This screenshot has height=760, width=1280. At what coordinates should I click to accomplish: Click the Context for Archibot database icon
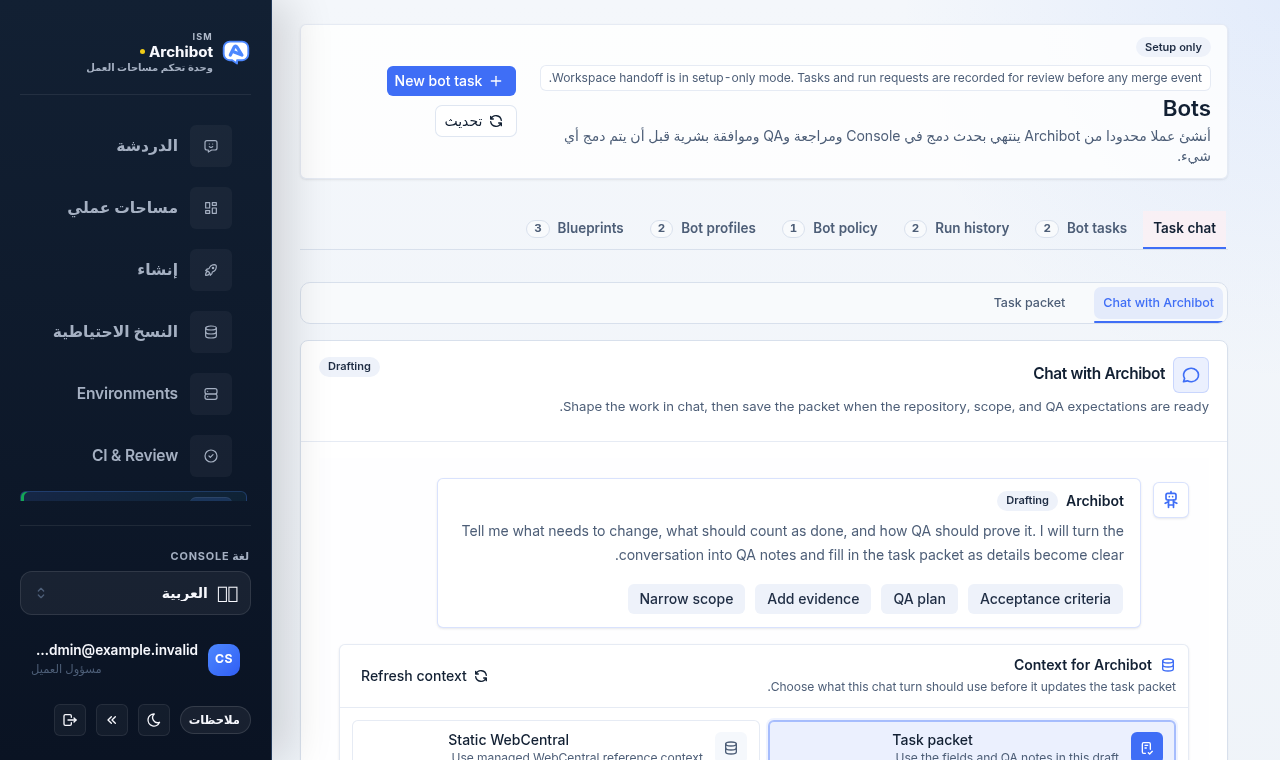pos(1168,665)
